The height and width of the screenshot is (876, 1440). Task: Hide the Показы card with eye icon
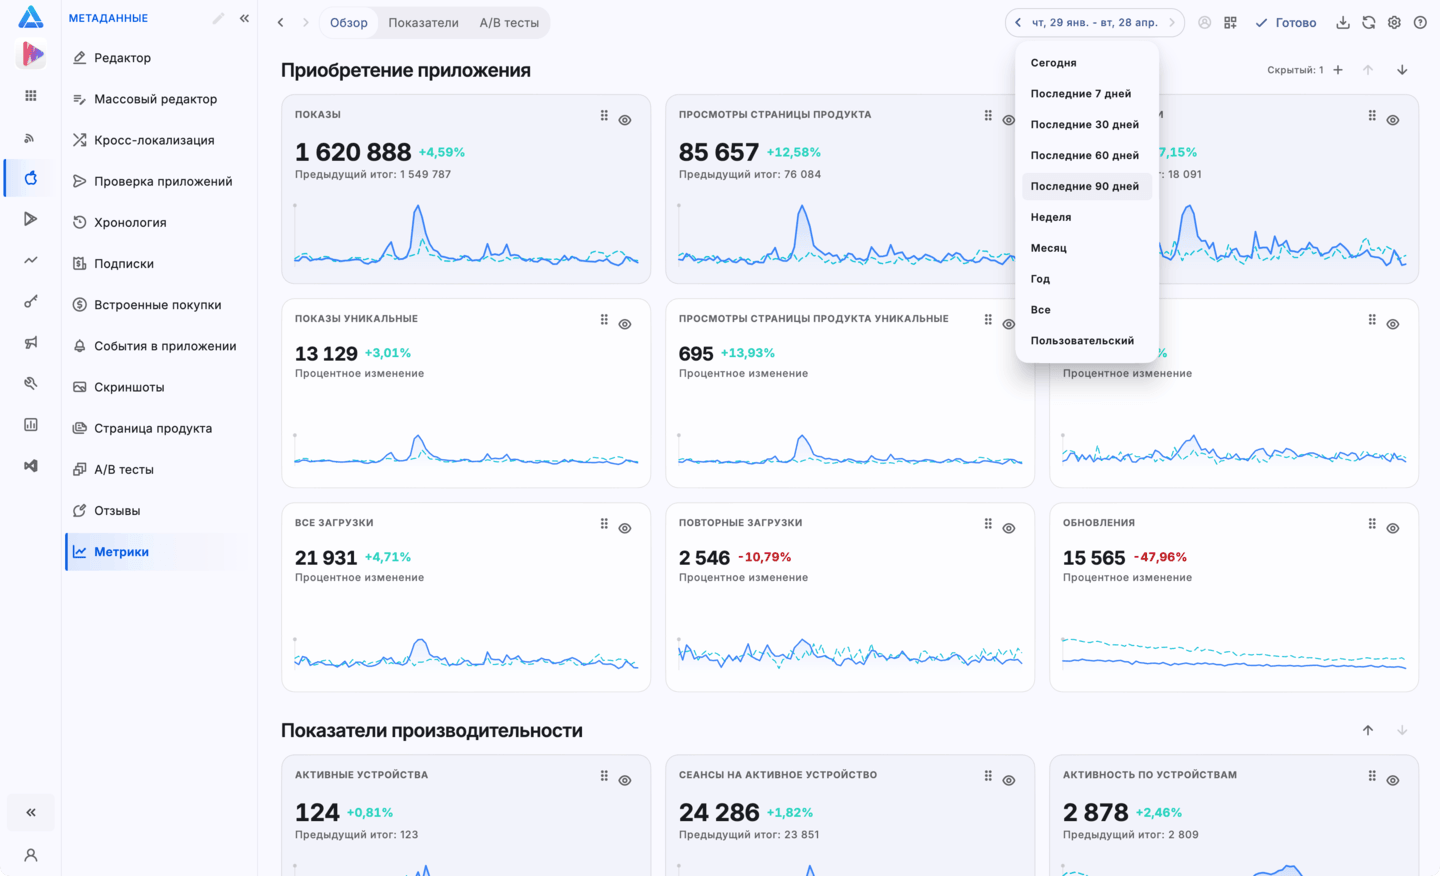[625, 120]
